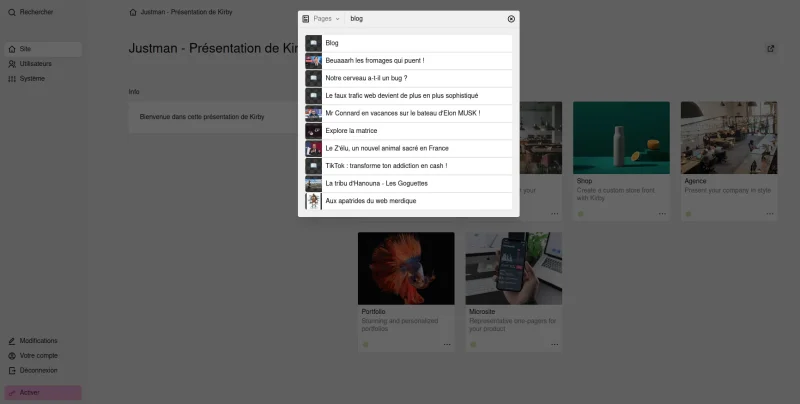This screenshot has height=404, width=800.
Task: Open options menu on Microsite card
Action: click(555, 345)
